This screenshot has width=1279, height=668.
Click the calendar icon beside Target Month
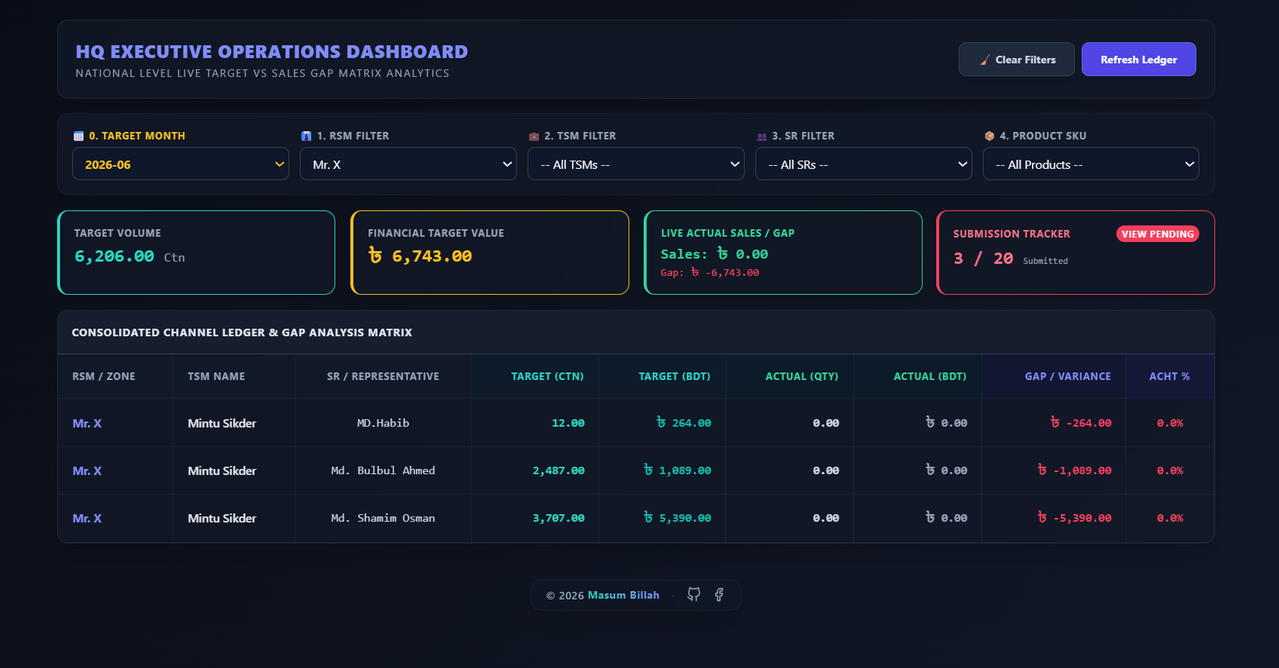point(78,136)
